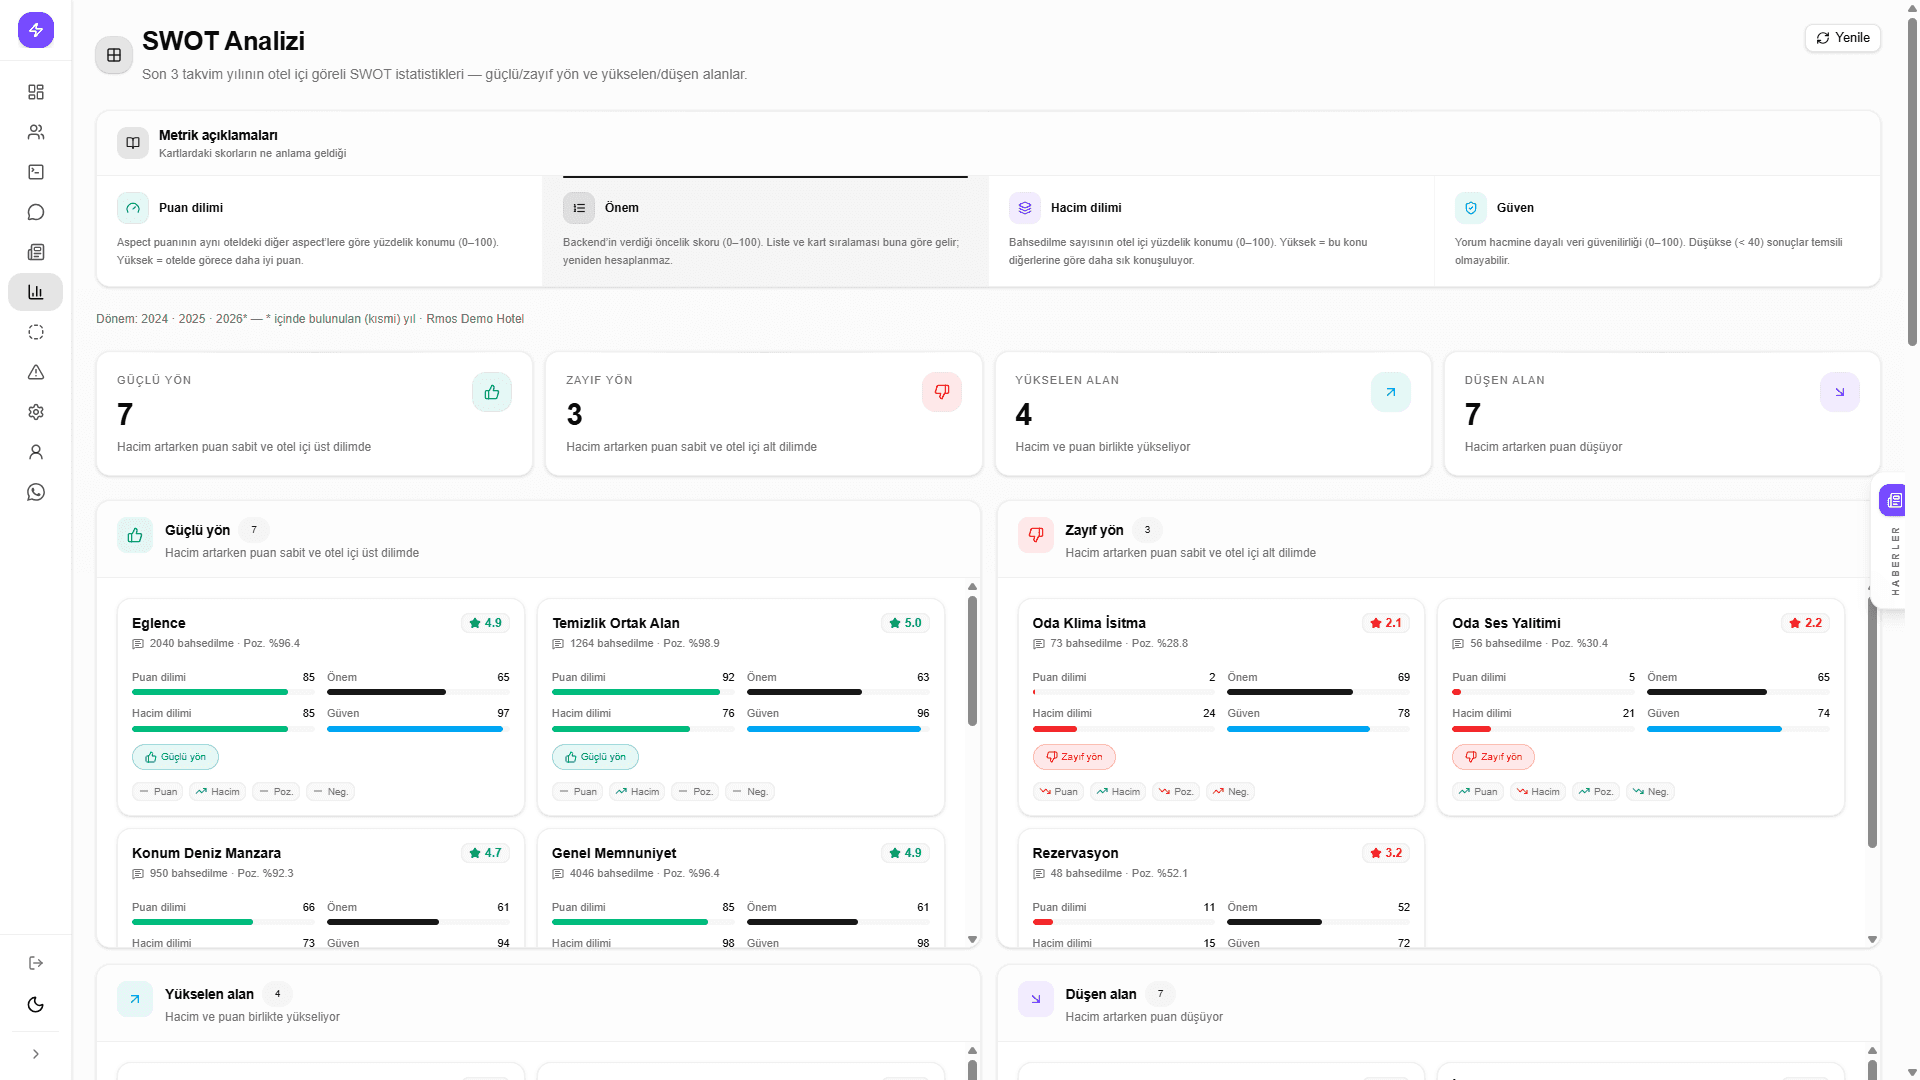Open the users icon in sidebar
The height and width of the screenshot is (1080, 1920).
[x=36, y=132]
